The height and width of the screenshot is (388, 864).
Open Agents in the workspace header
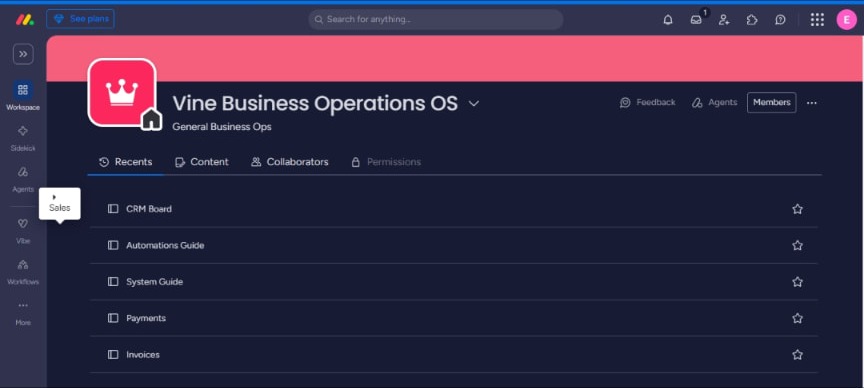pos(715,103)
